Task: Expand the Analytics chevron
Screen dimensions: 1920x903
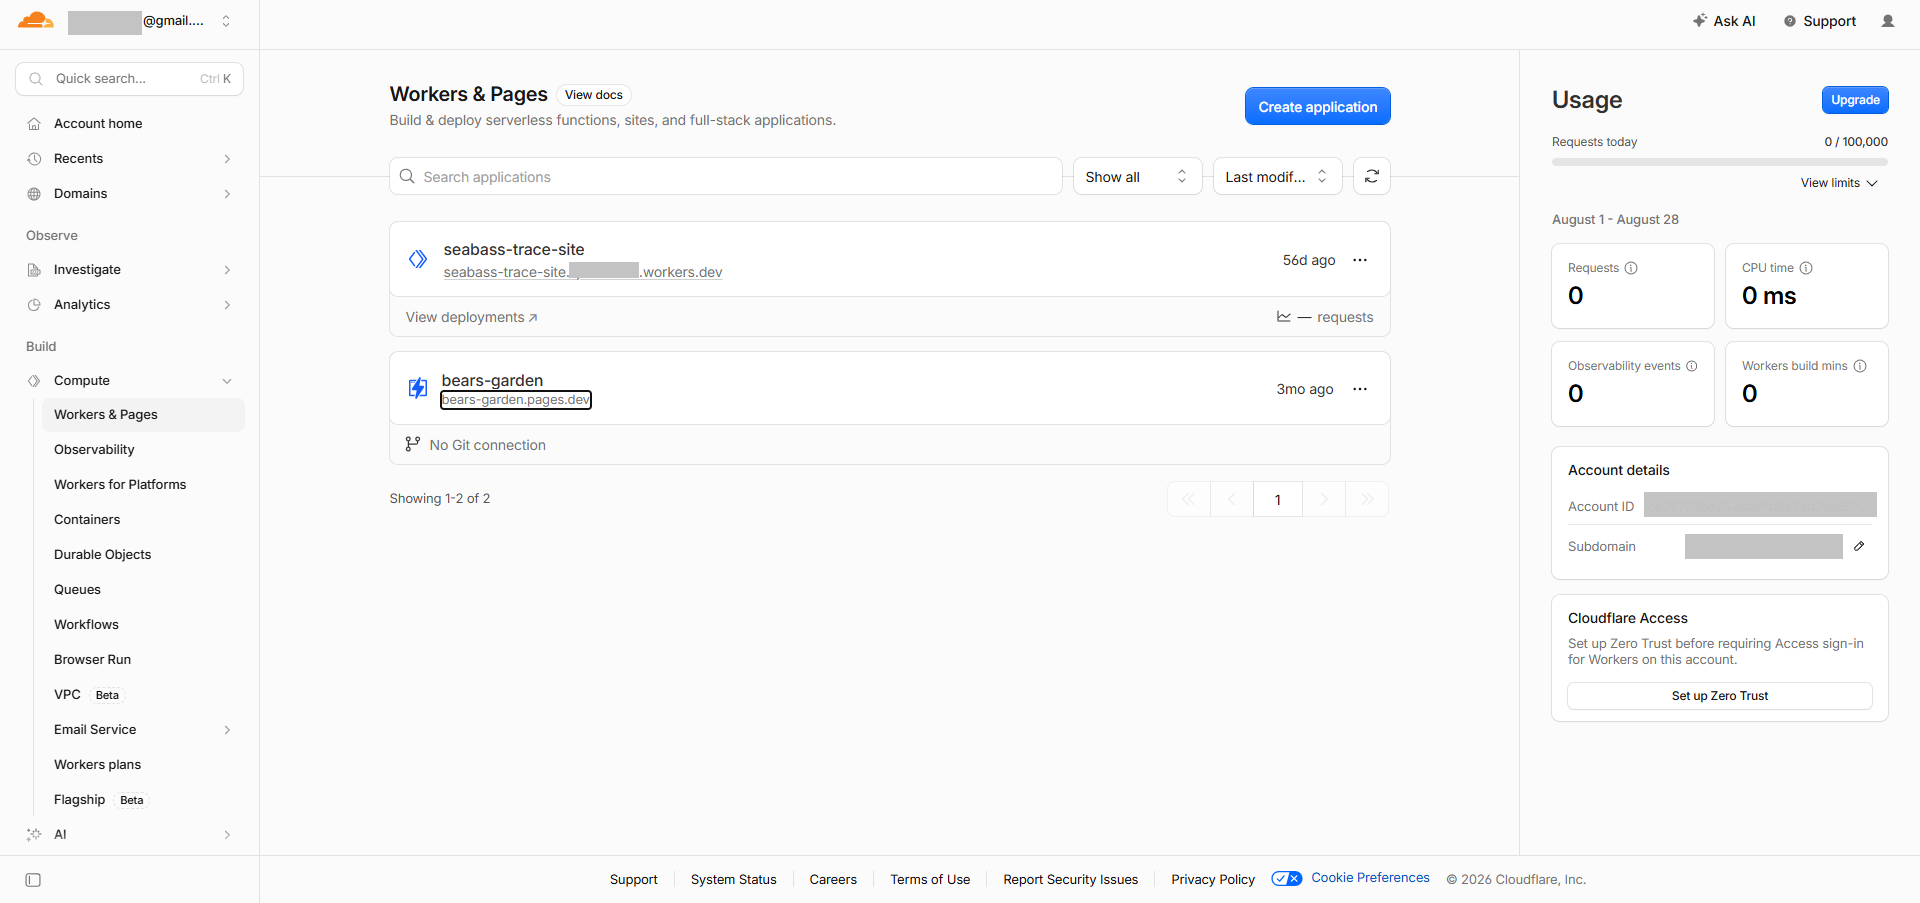Action: (x=227, y=305)
